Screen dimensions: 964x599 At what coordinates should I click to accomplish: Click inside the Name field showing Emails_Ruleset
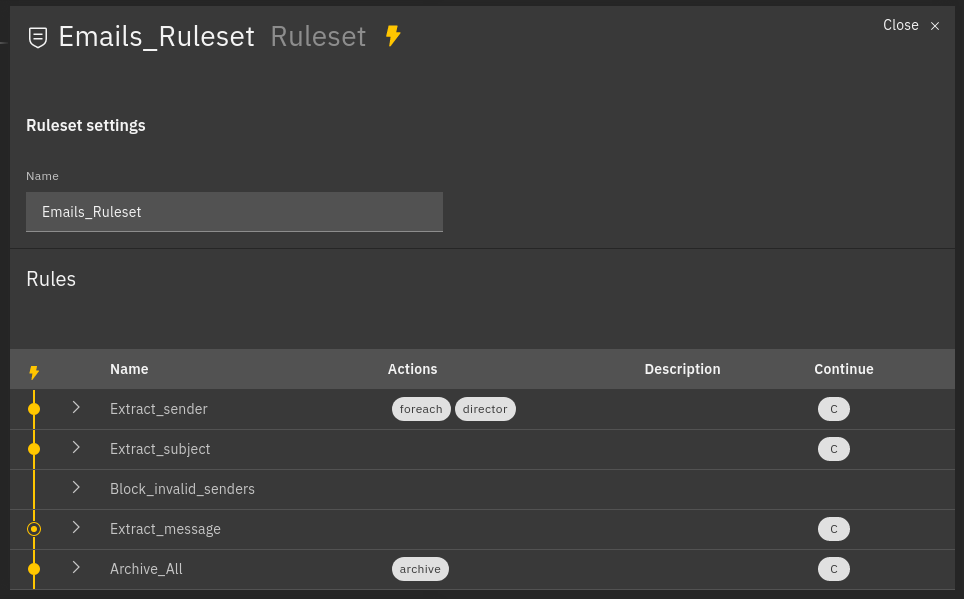pos(234,212)
